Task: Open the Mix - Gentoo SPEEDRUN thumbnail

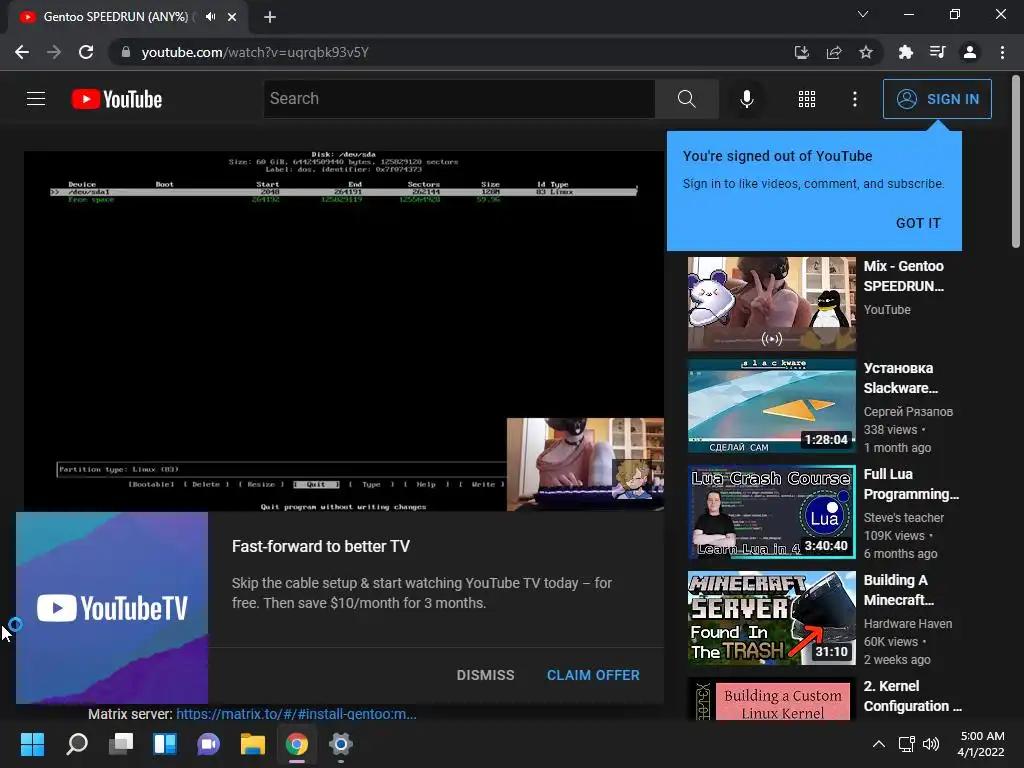Action: 771,304
